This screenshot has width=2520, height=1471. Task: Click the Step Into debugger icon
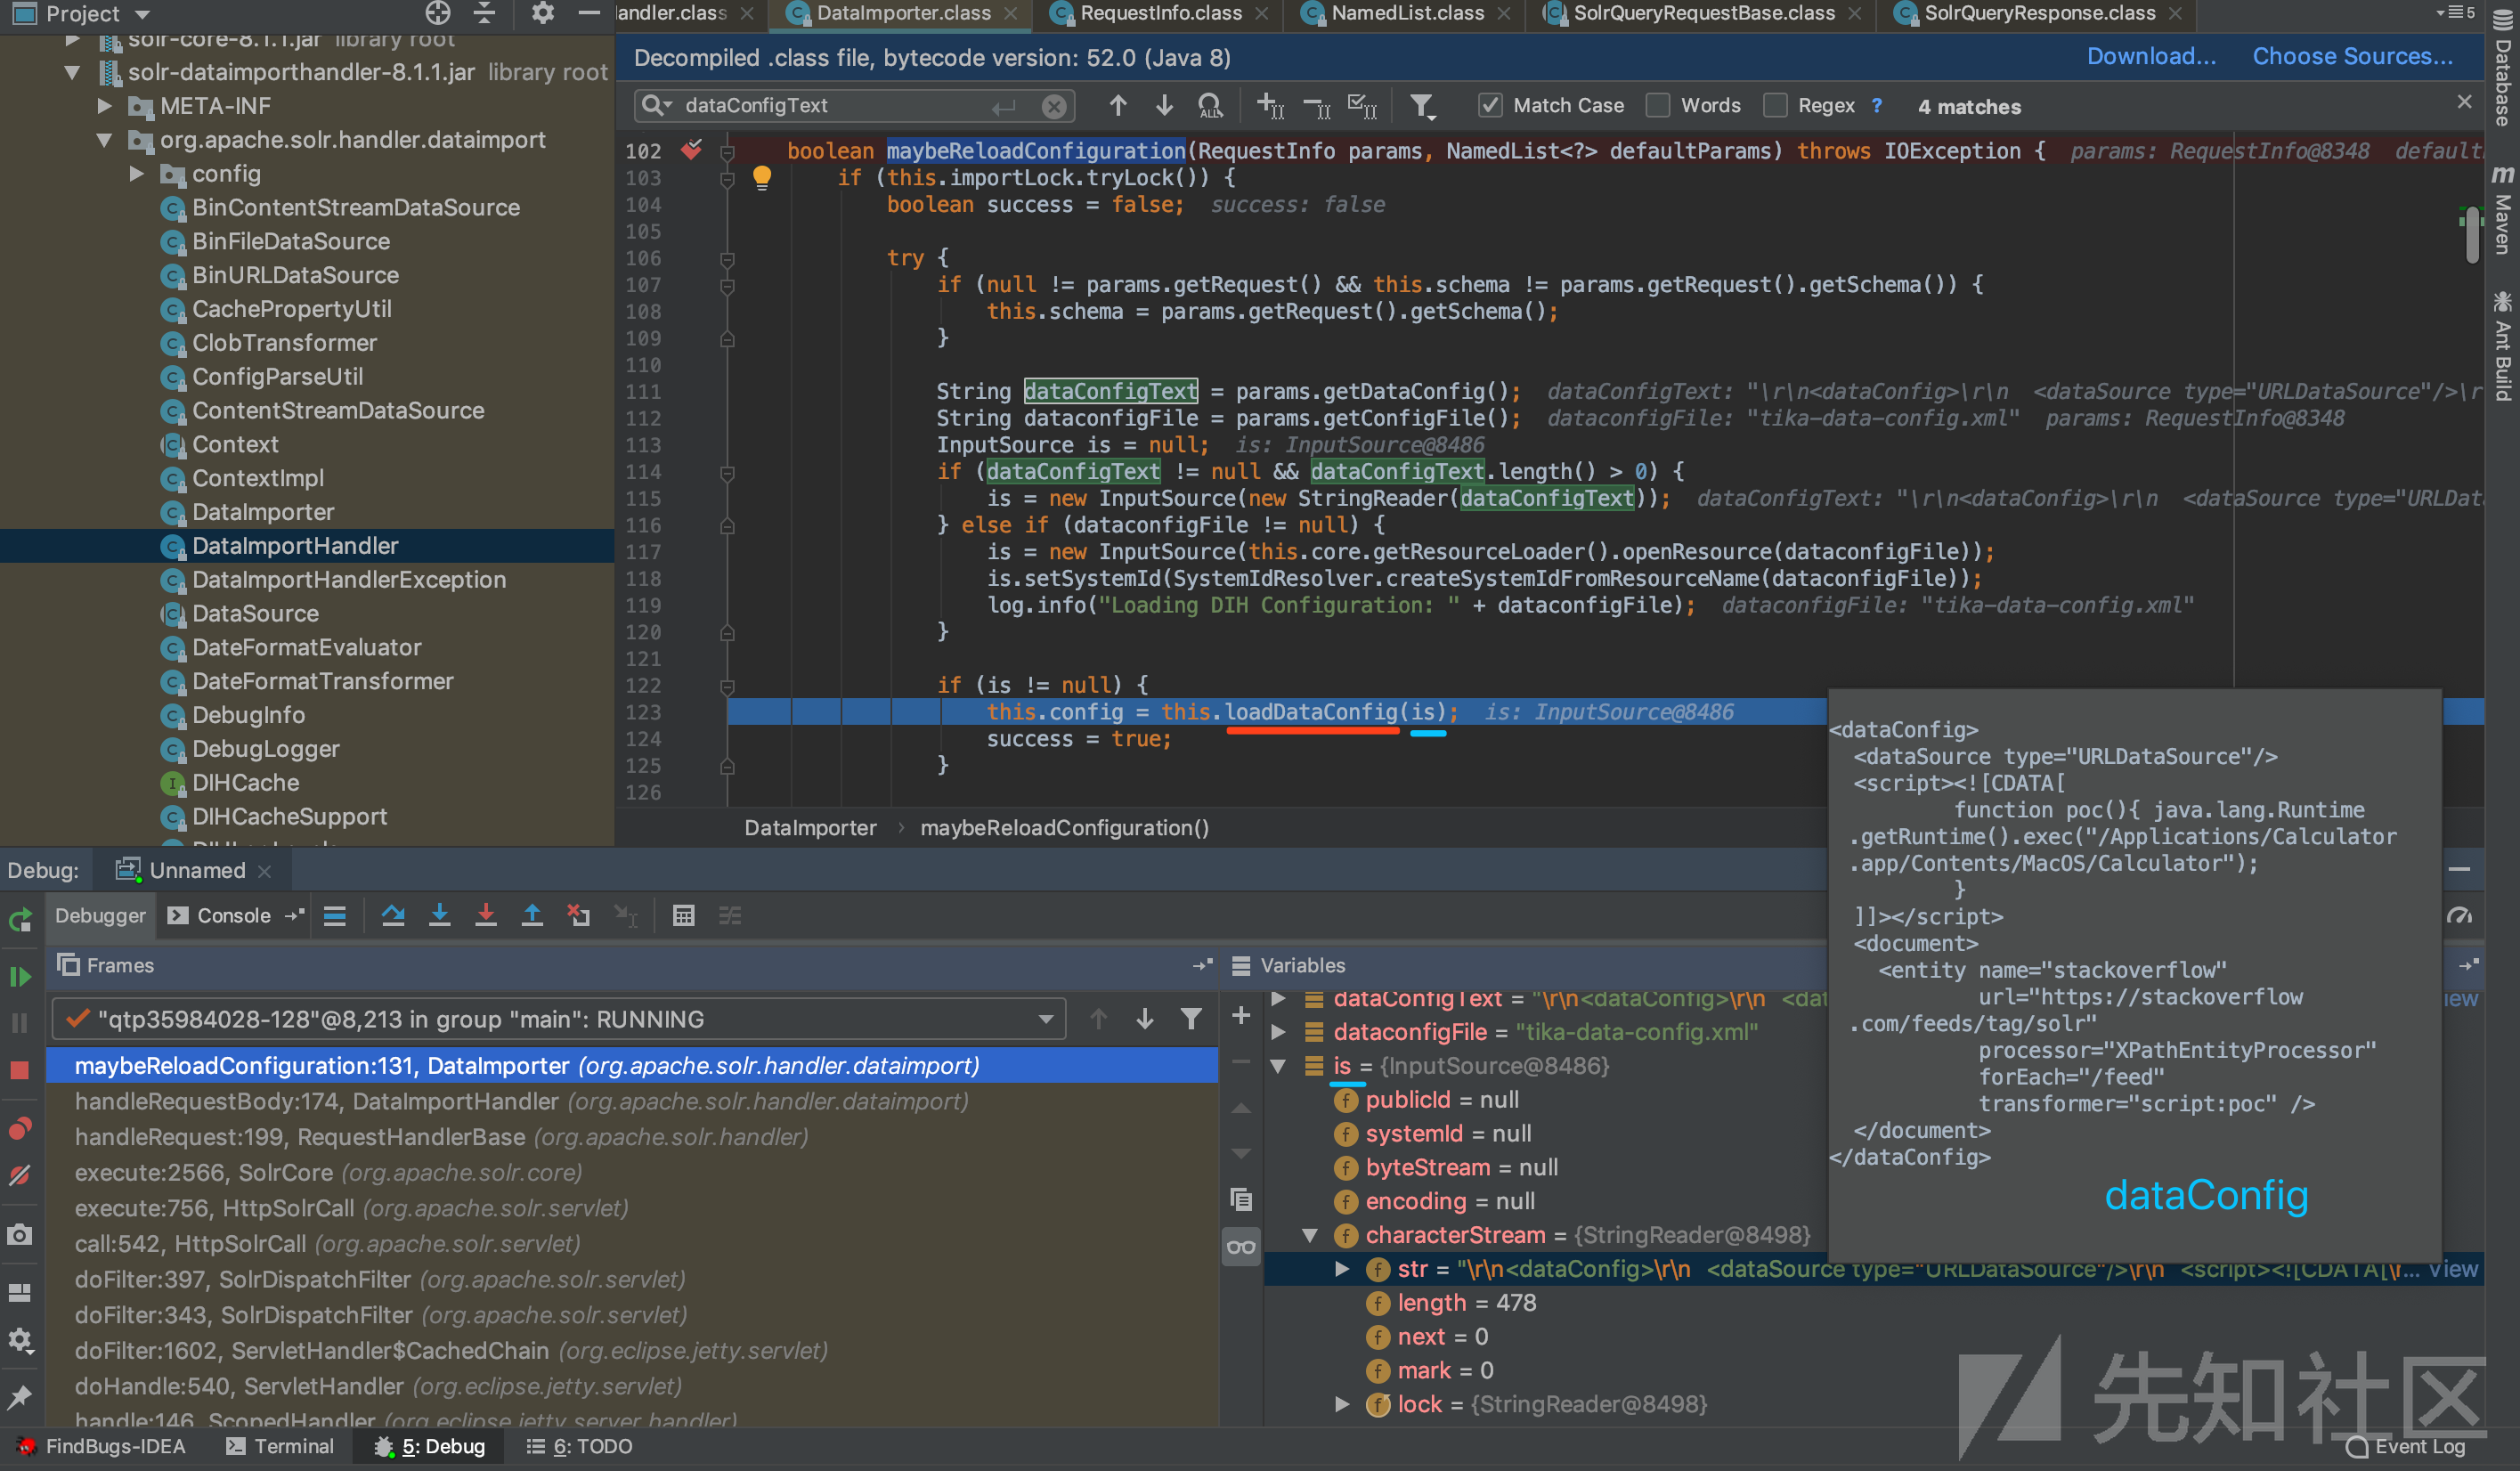click(439, 915)
